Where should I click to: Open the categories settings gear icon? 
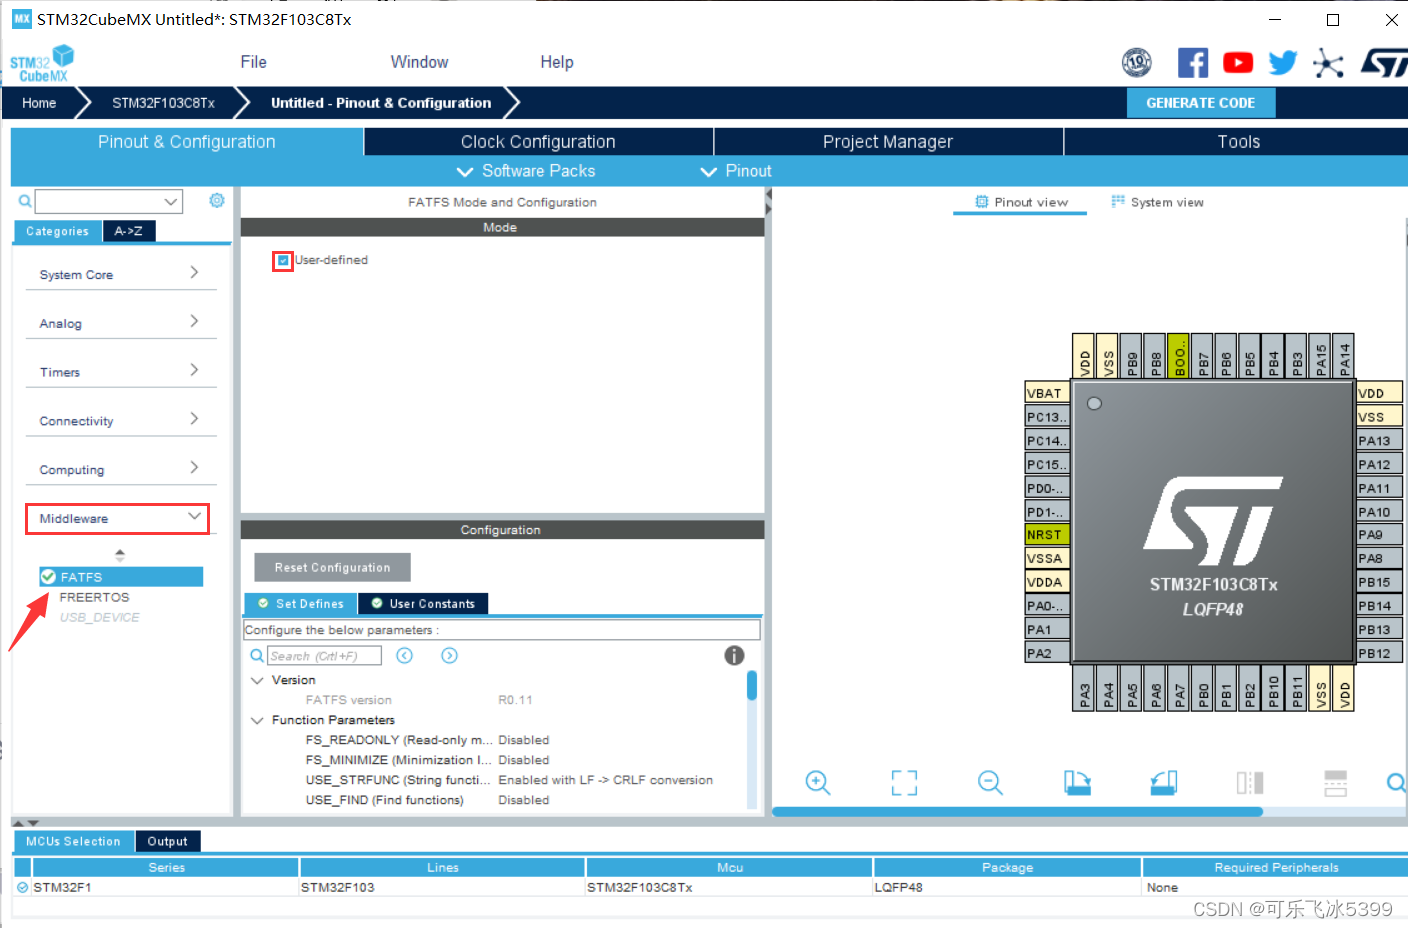(217, 201)
